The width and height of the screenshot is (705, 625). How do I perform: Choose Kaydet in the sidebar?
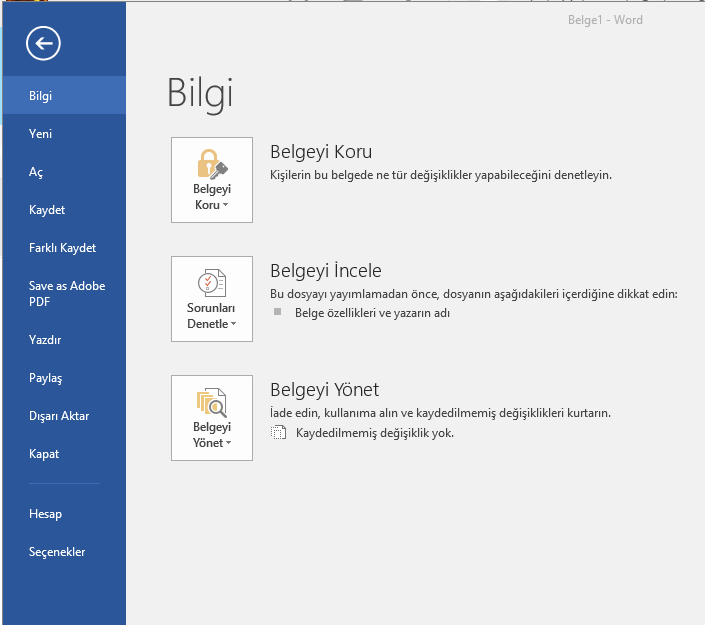[64, 210]
